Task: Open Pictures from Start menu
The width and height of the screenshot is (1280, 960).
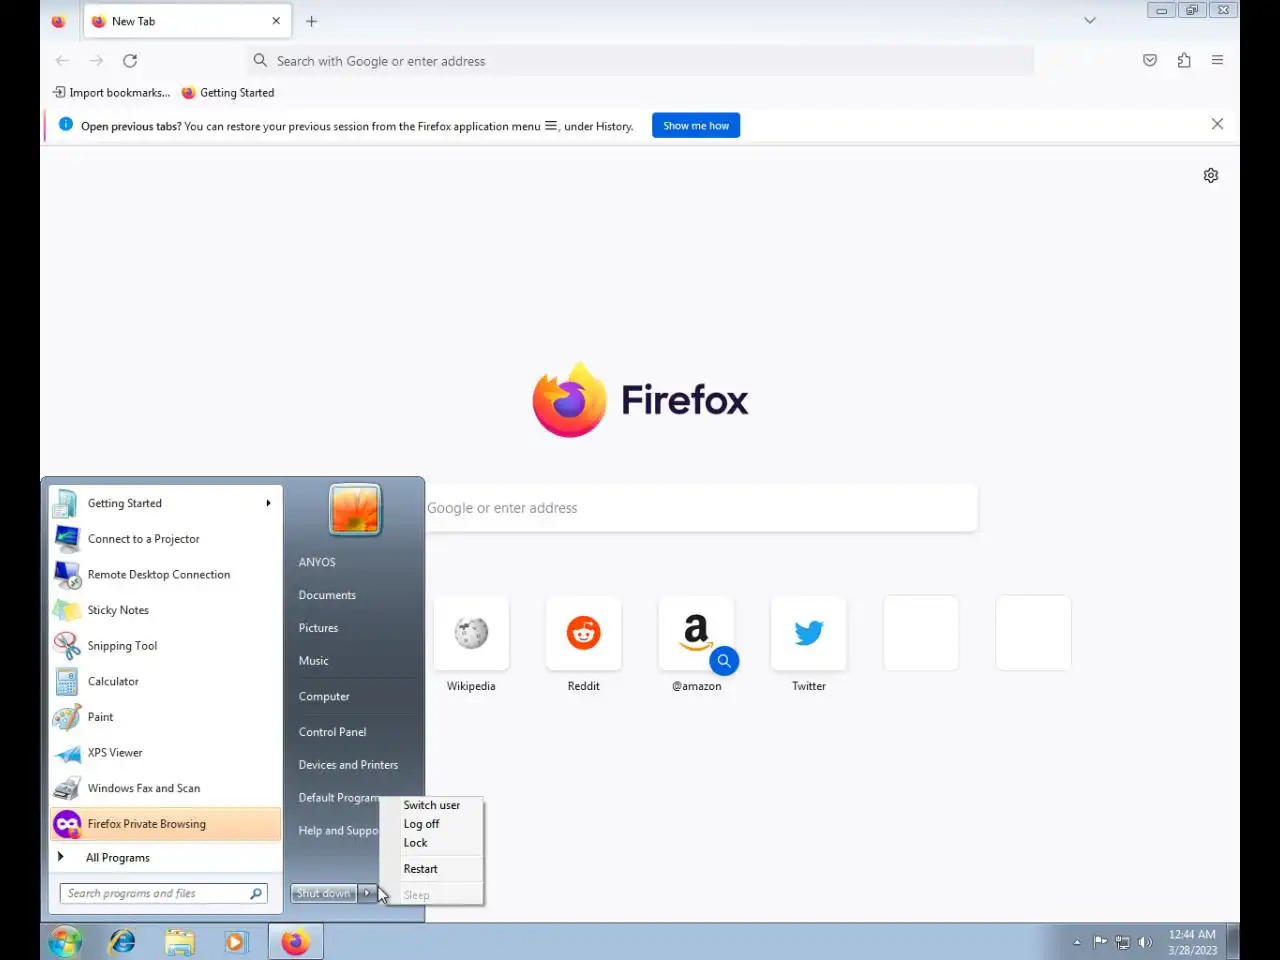Action: 318,628
